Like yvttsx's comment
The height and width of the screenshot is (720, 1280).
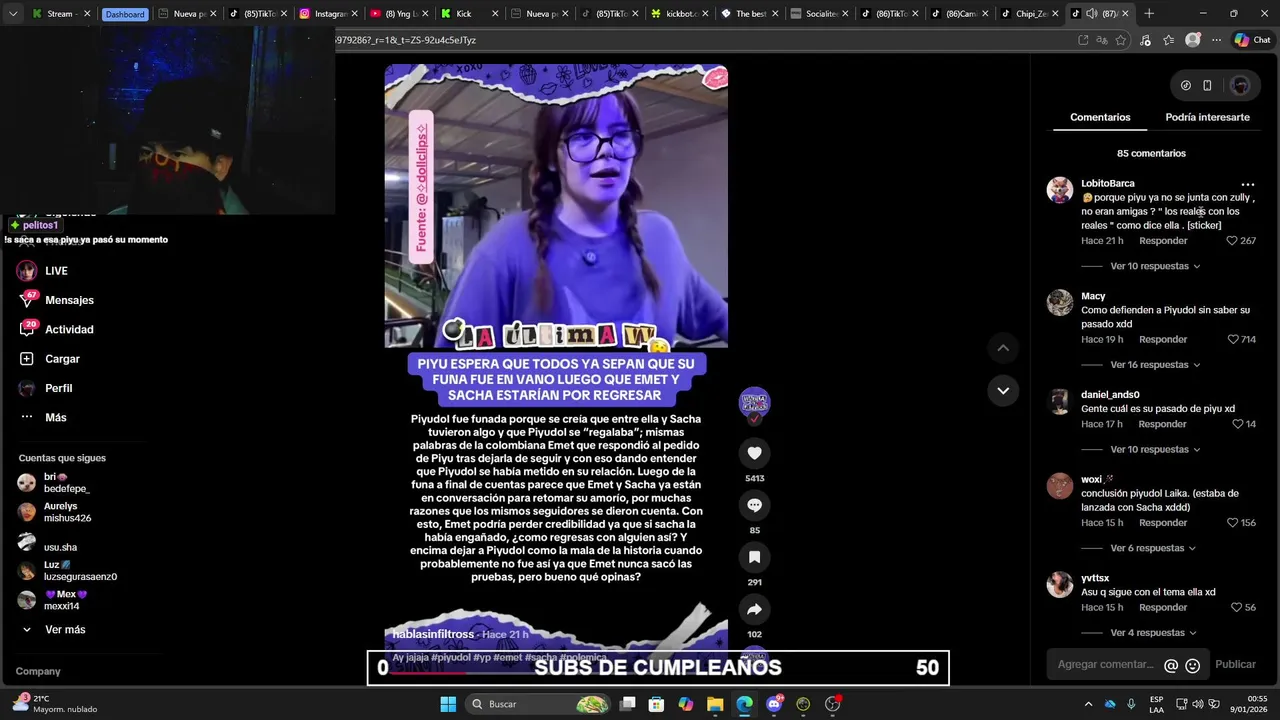click(x=1236, y=608)
